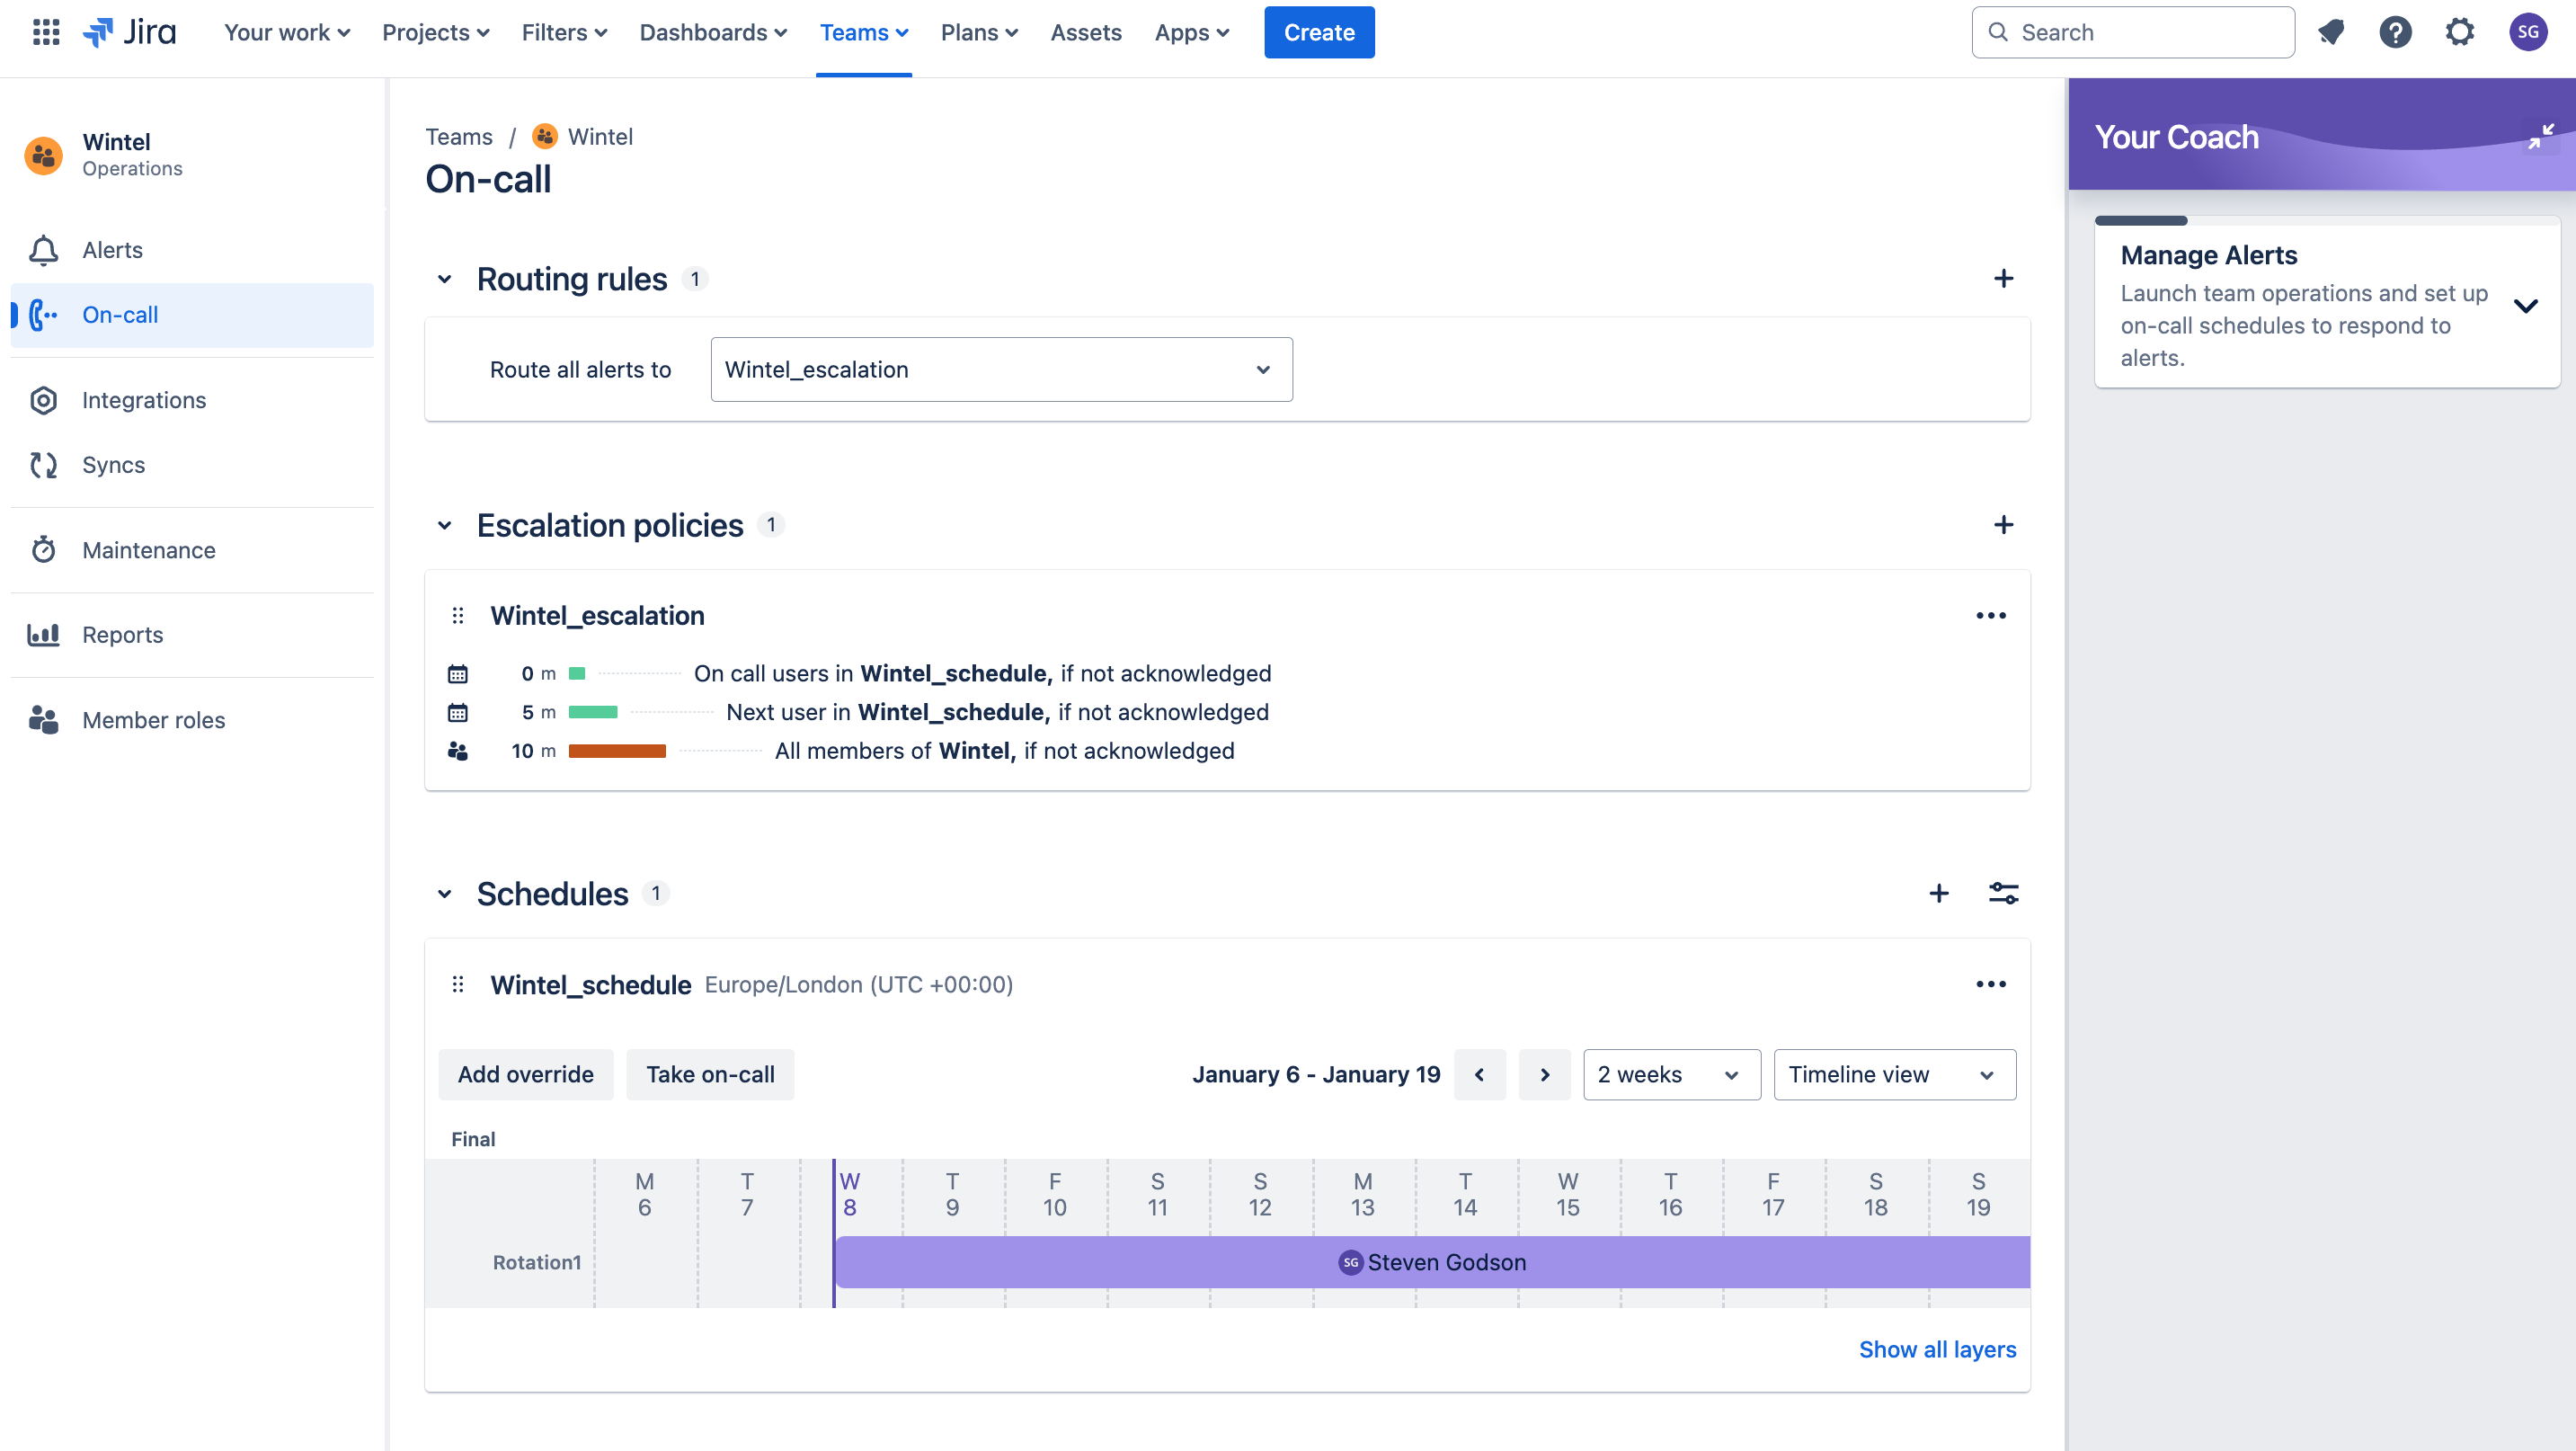Click the search magnifier icon
The height and width of the screenshot is (1451, 2576).
pyautogui.click(x=1997, y=32)
